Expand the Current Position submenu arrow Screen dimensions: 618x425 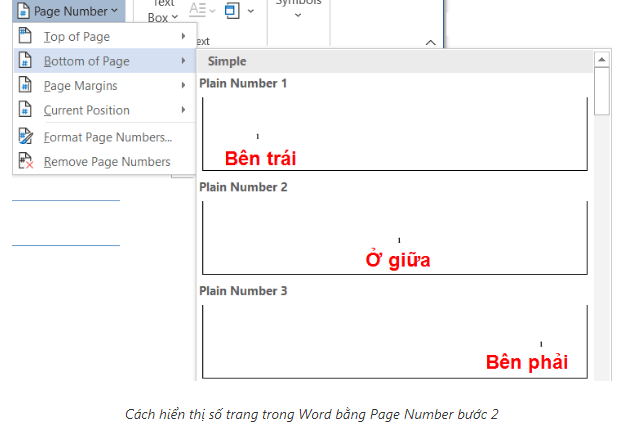(183, 110)
